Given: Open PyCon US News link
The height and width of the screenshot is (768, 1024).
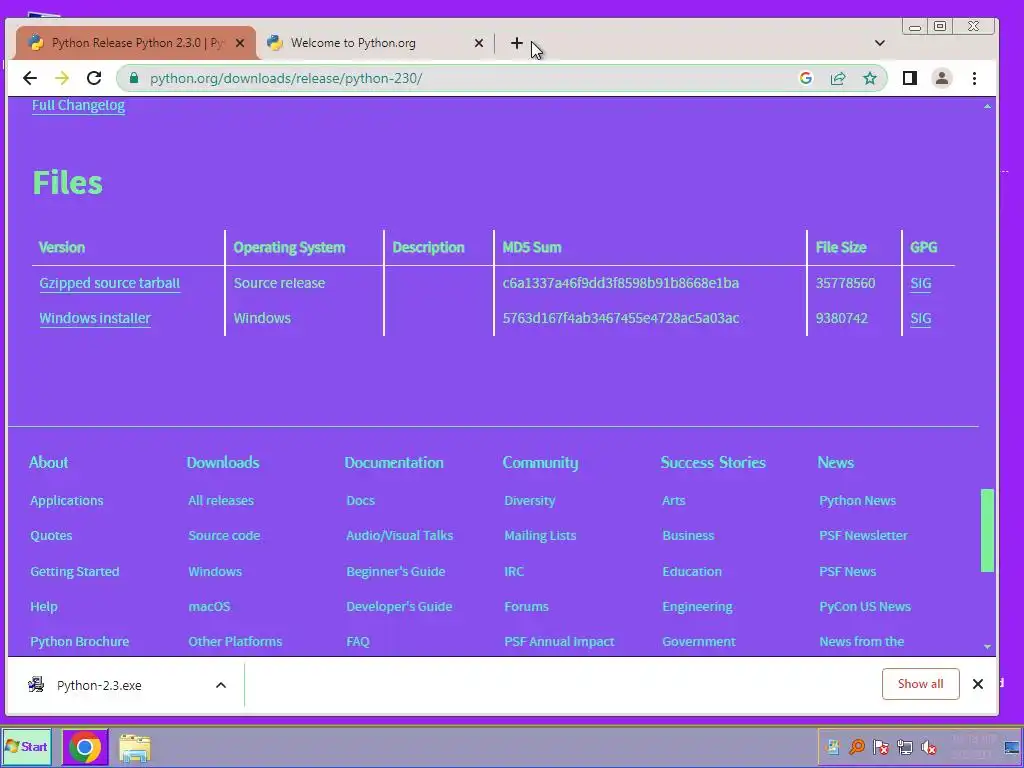Looking at the screenshot, I should pos(865,606).
